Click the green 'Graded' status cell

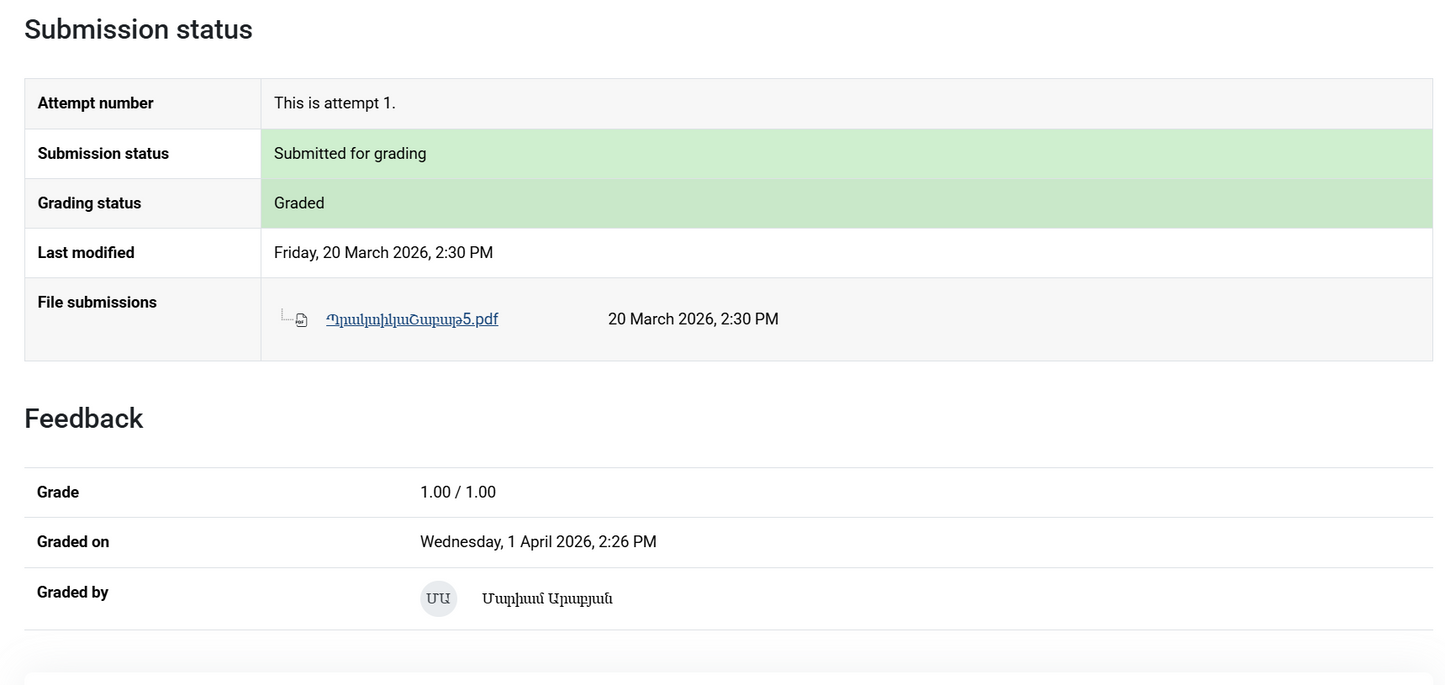point(847,203)
